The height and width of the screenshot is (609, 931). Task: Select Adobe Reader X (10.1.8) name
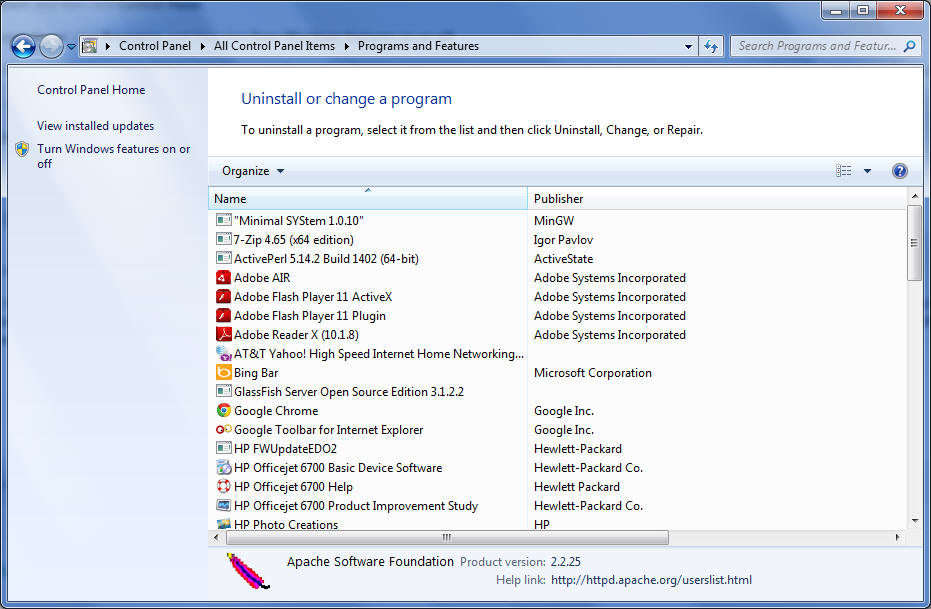[x=296, y=335]
